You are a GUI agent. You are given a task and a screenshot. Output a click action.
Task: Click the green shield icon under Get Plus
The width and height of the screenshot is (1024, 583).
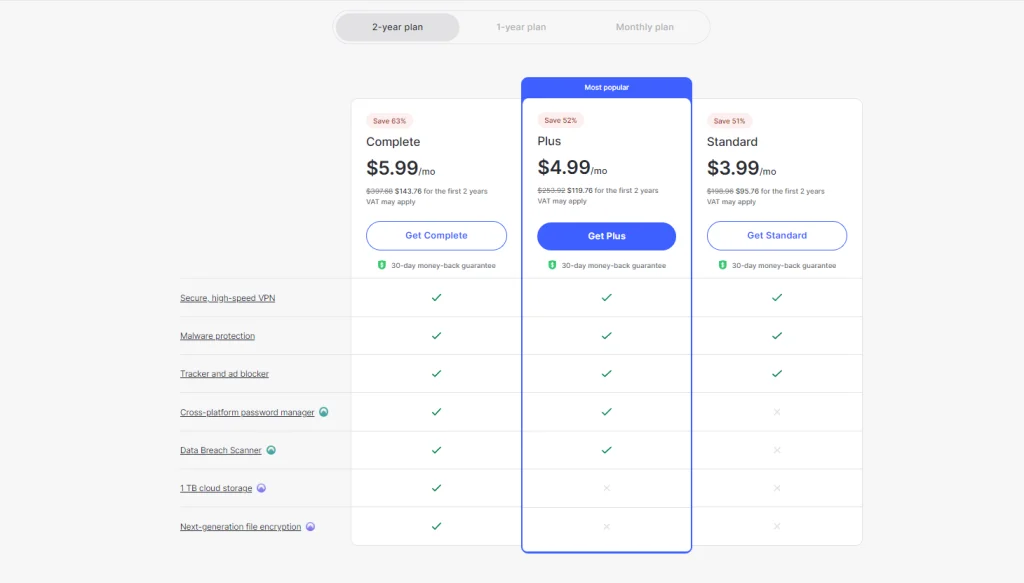point(552,265)
